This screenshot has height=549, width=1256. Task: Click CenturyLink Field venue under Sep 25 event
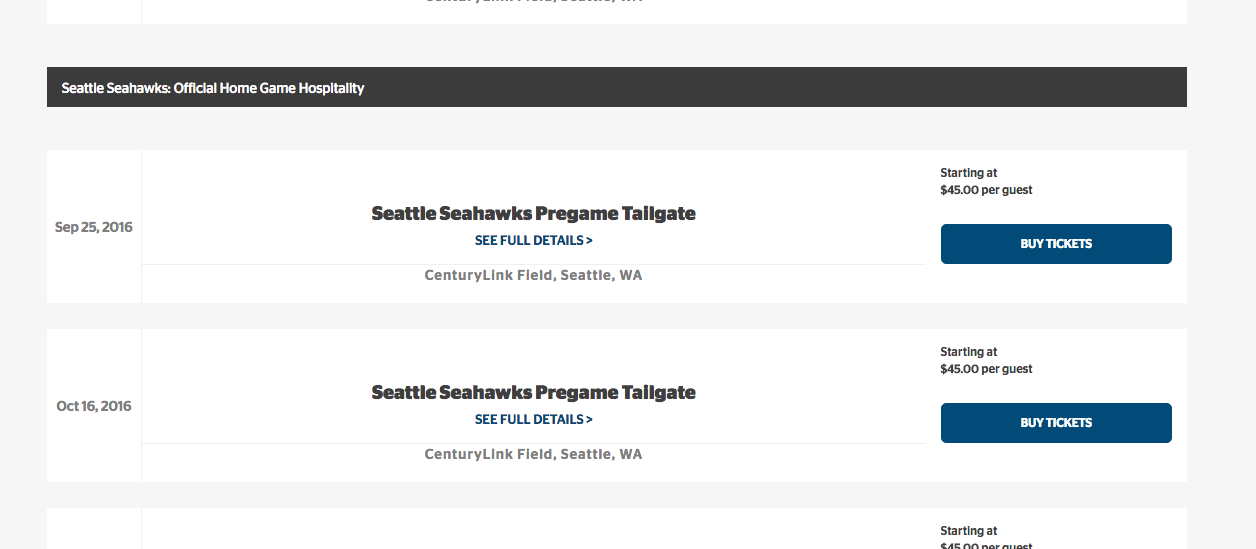534,275
